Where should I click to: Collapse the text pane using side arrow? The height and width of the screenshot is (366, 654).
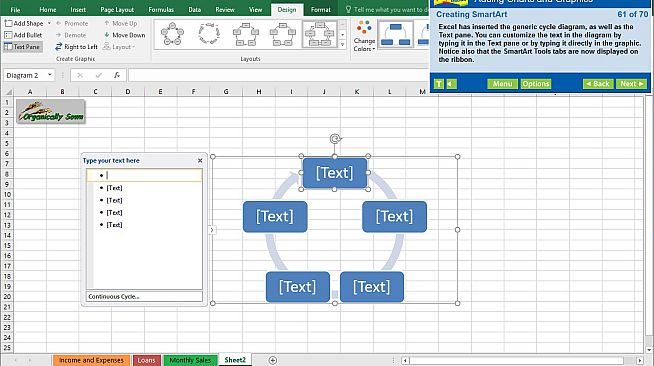[212, 230]
